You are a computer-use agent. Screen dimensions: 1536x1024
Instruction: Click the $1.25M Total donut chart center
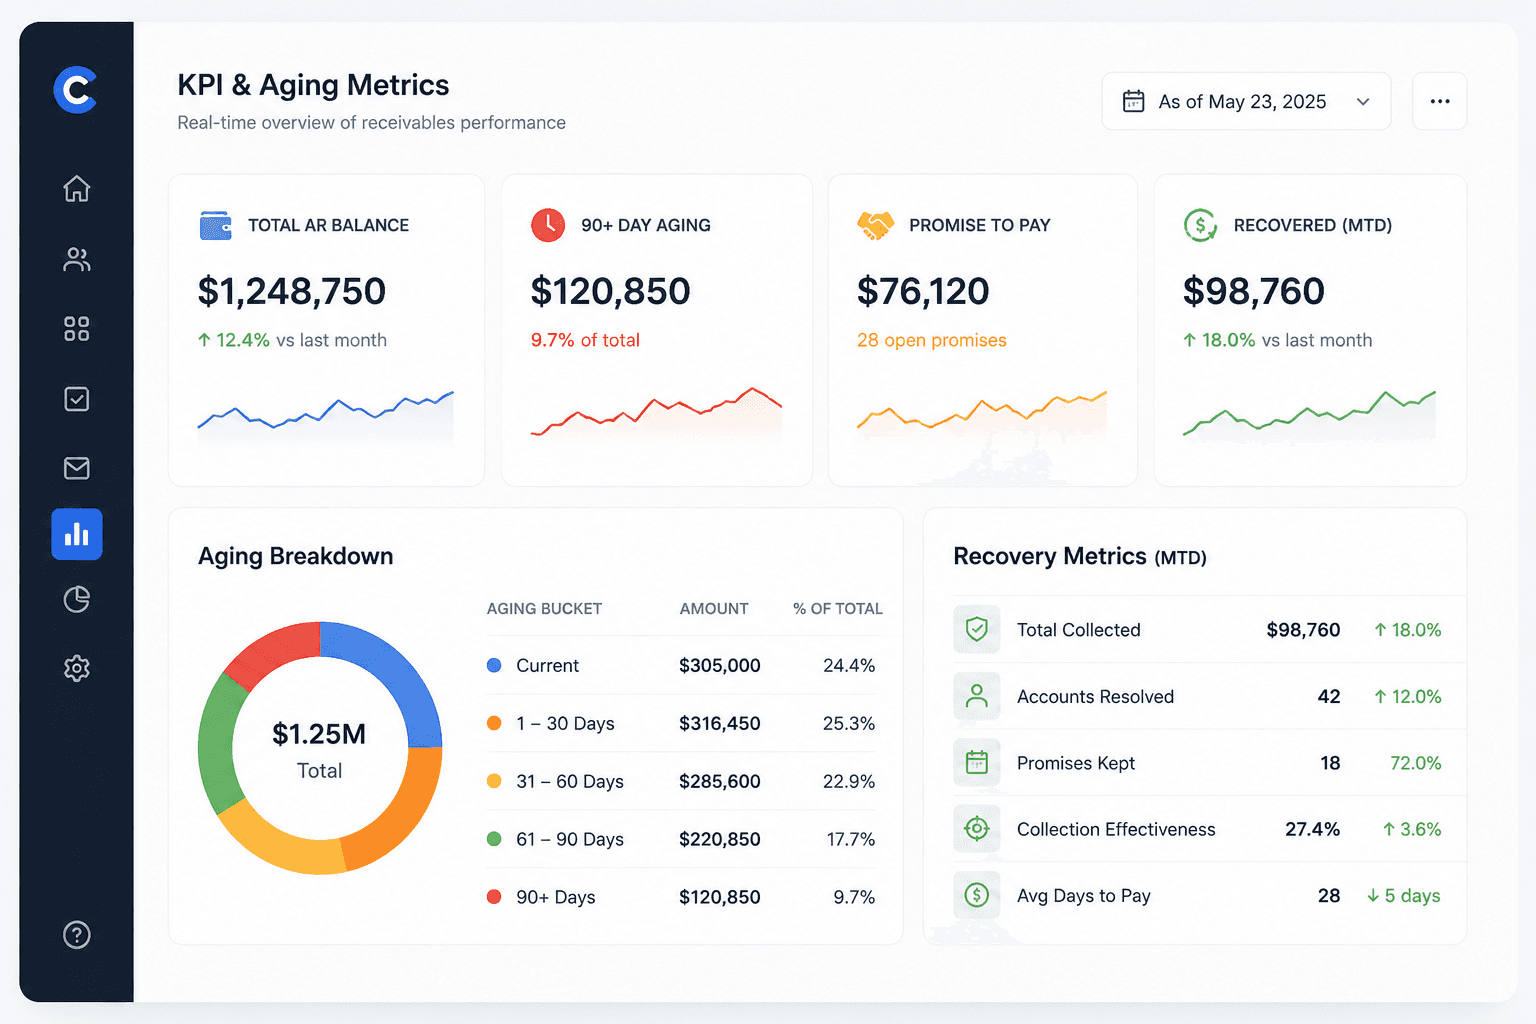point(320,749)
